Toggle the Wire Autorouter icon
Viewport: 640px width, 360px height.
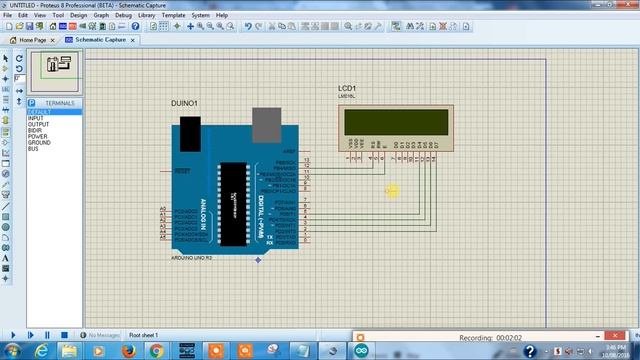coord(396,27)
